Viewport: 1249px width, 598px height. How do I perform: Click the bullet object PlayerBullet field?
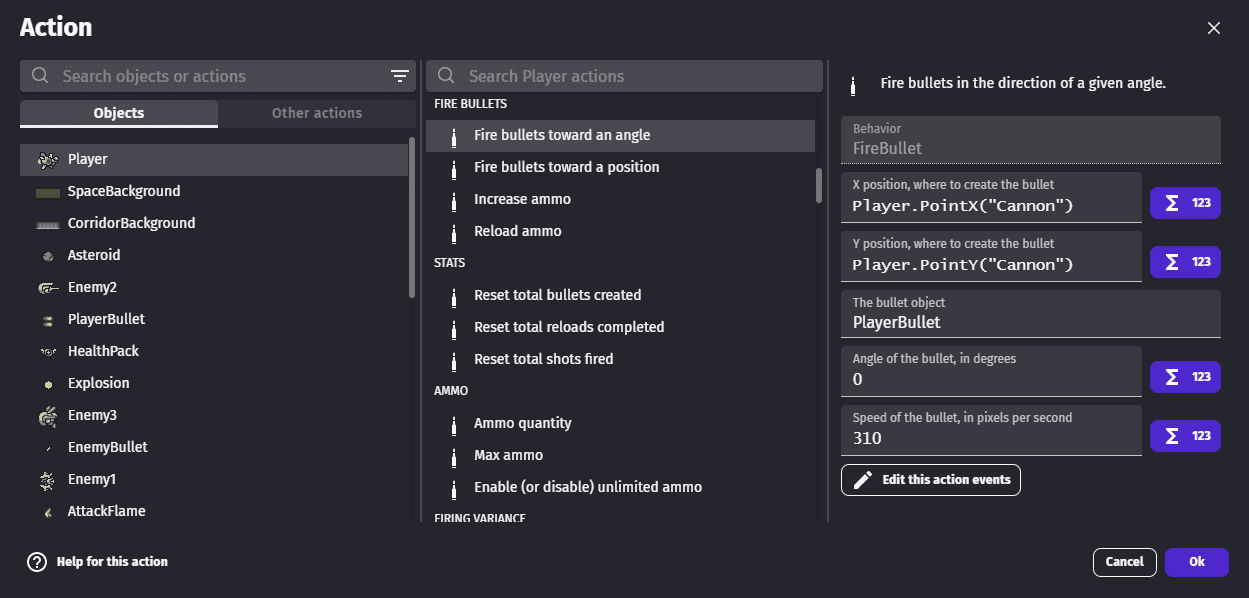[1030, 322]
